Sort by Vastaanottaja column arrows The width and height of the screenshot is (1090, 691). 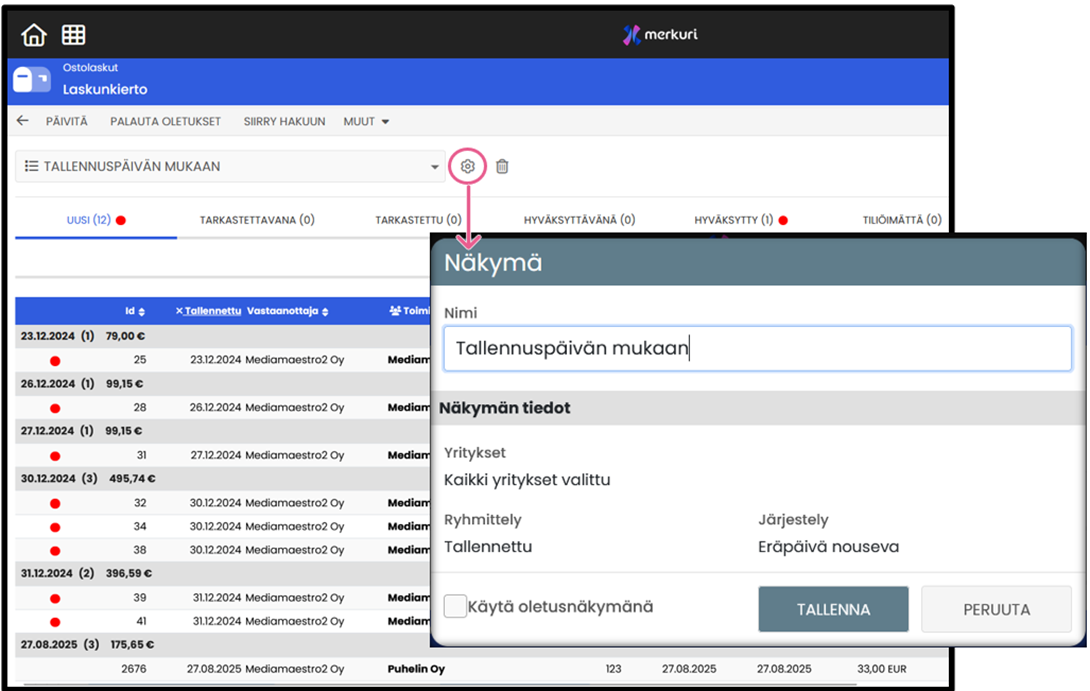pos(325,311)
